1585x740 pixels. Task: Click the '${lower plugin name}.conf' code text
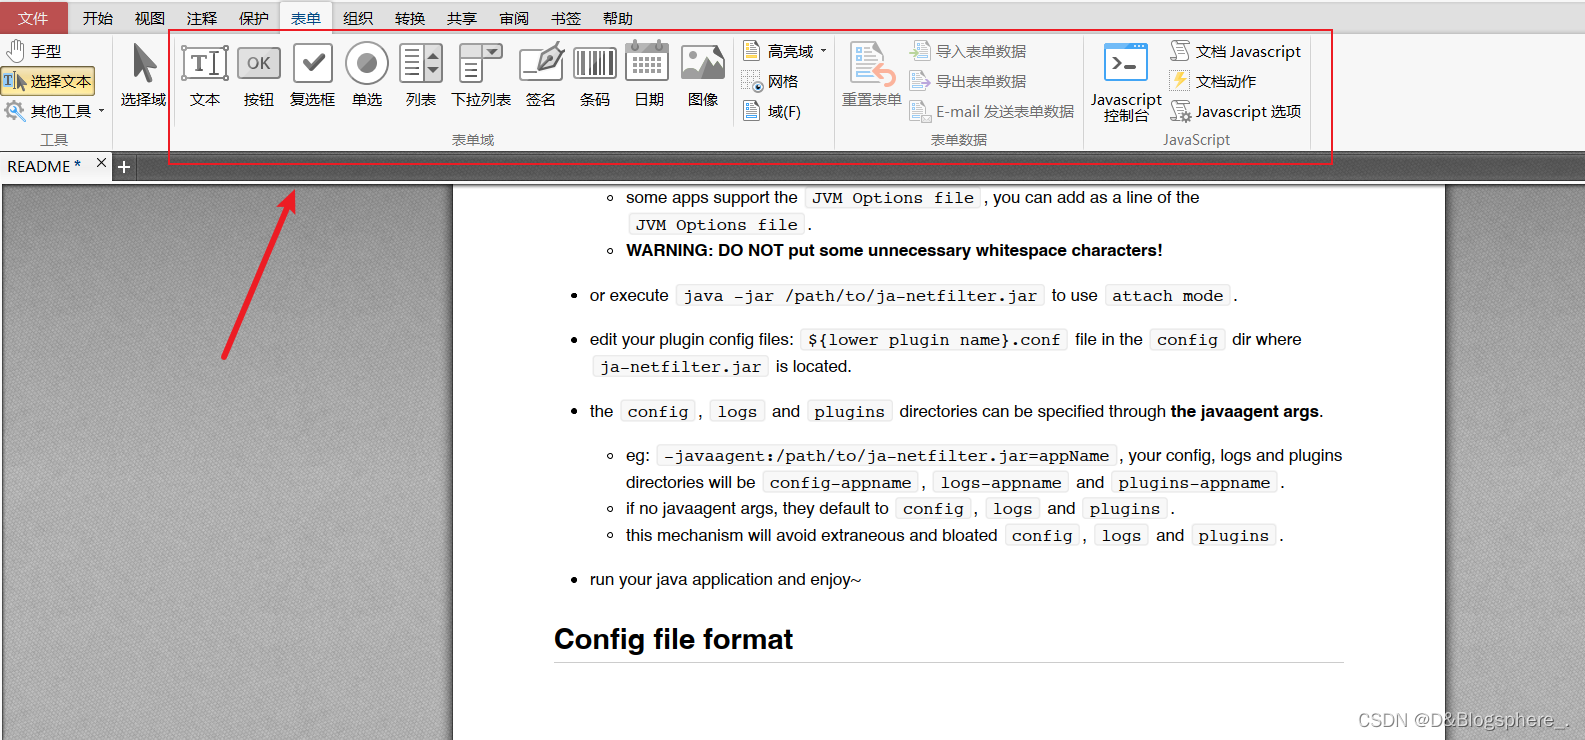[934, 340]
